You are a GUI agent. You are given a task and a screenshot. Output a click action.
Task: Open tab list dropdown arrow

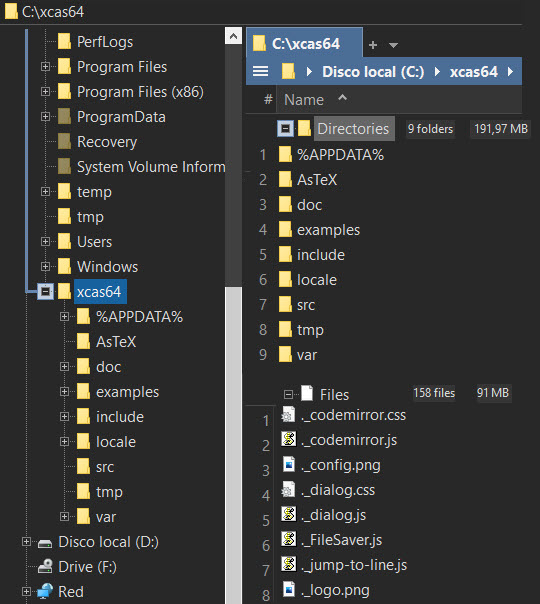point(393,45)
